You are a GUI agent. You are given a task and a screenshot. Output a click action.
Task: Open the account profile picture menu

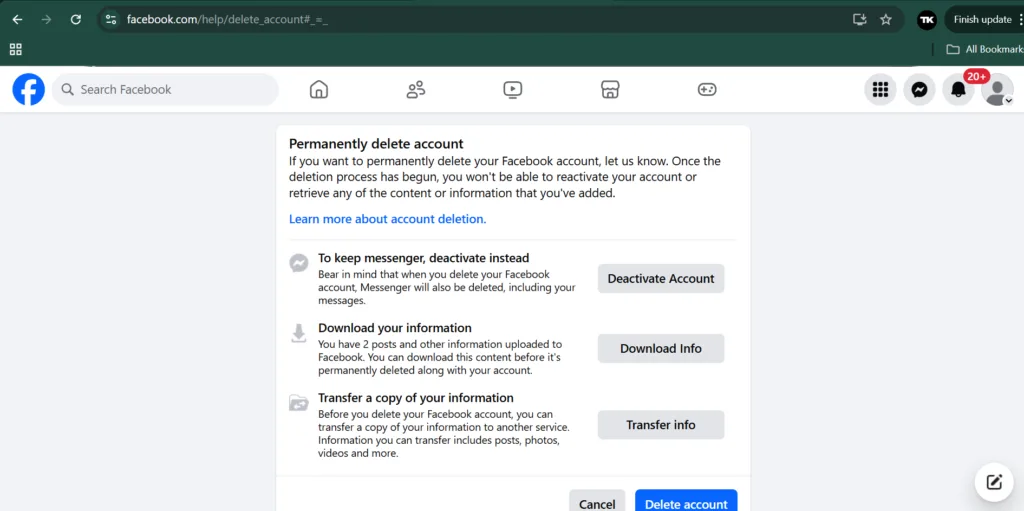997,90
